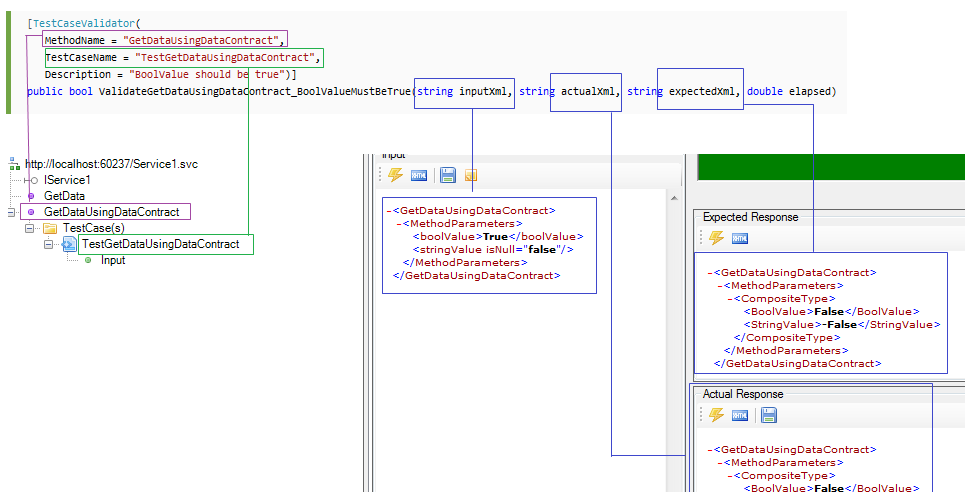This screenshot has width=968, height=492.
Task: Collapse the TestGetDataUsingDataContract node expander
Action: (48, 244)
